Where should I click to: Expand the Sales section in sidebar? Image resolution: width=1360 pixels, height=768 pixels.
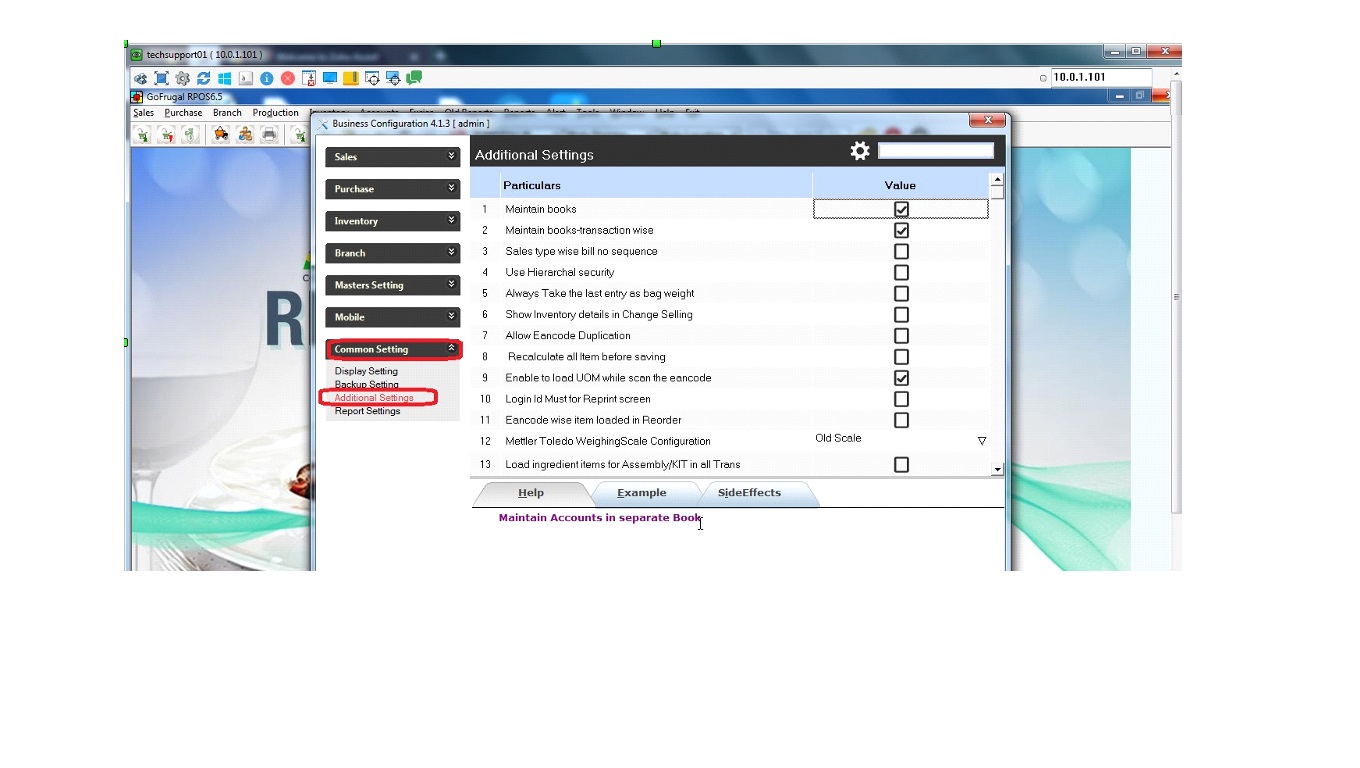(393, 157)
